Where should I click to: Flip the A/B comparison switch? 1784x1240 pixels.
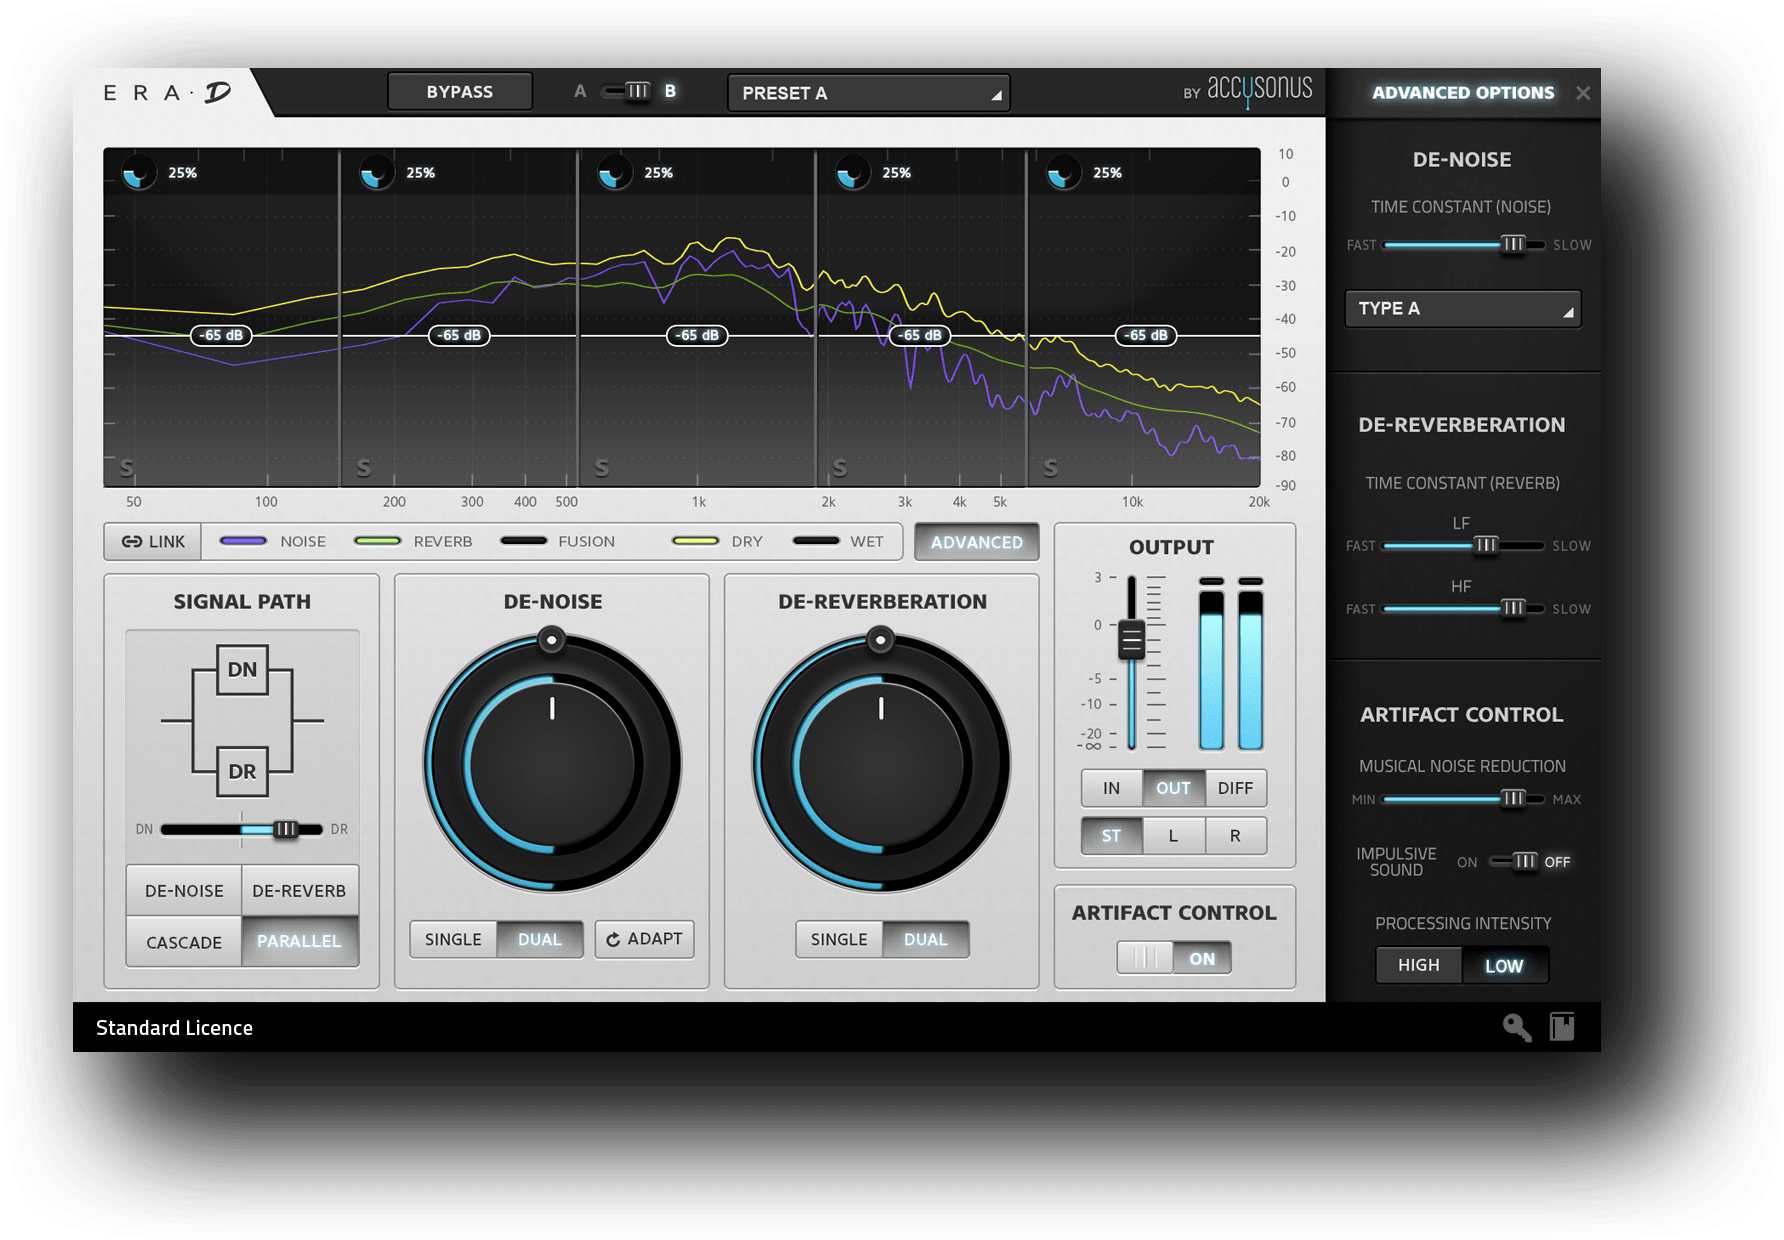pyautogui.click(x=626, y=91)
